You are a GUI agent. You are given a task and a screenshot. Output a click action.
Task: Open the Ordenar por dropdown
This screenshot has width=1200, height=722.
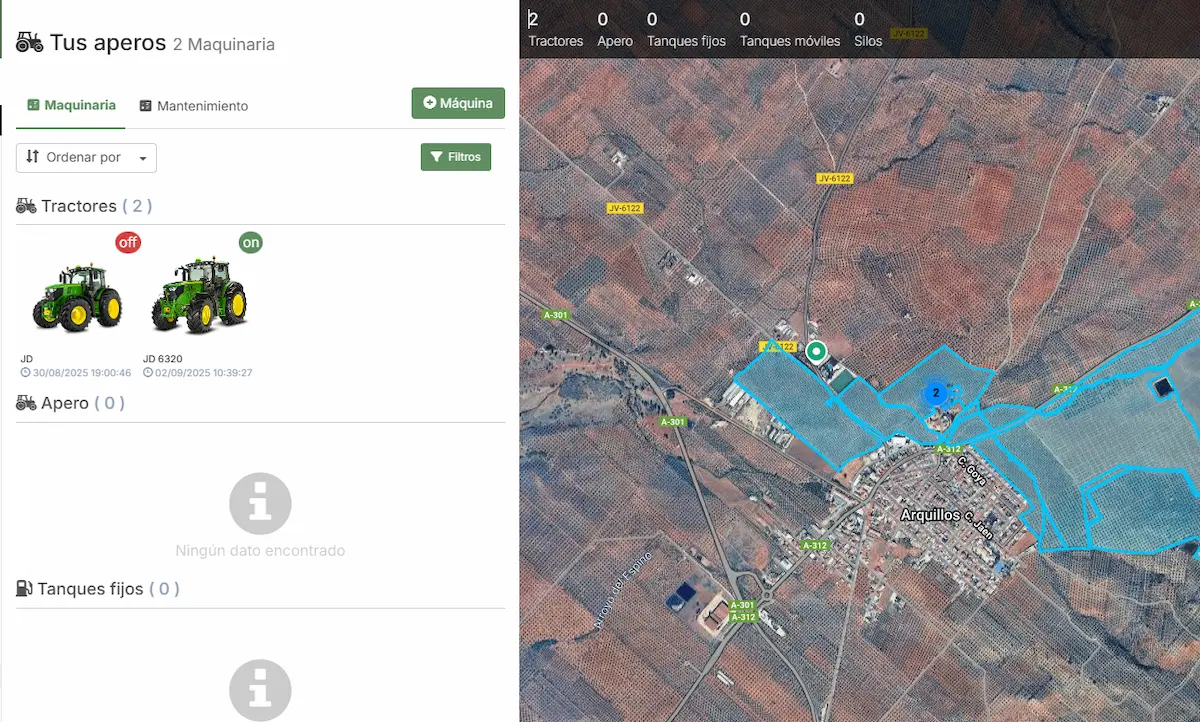[x=86, y=158]
